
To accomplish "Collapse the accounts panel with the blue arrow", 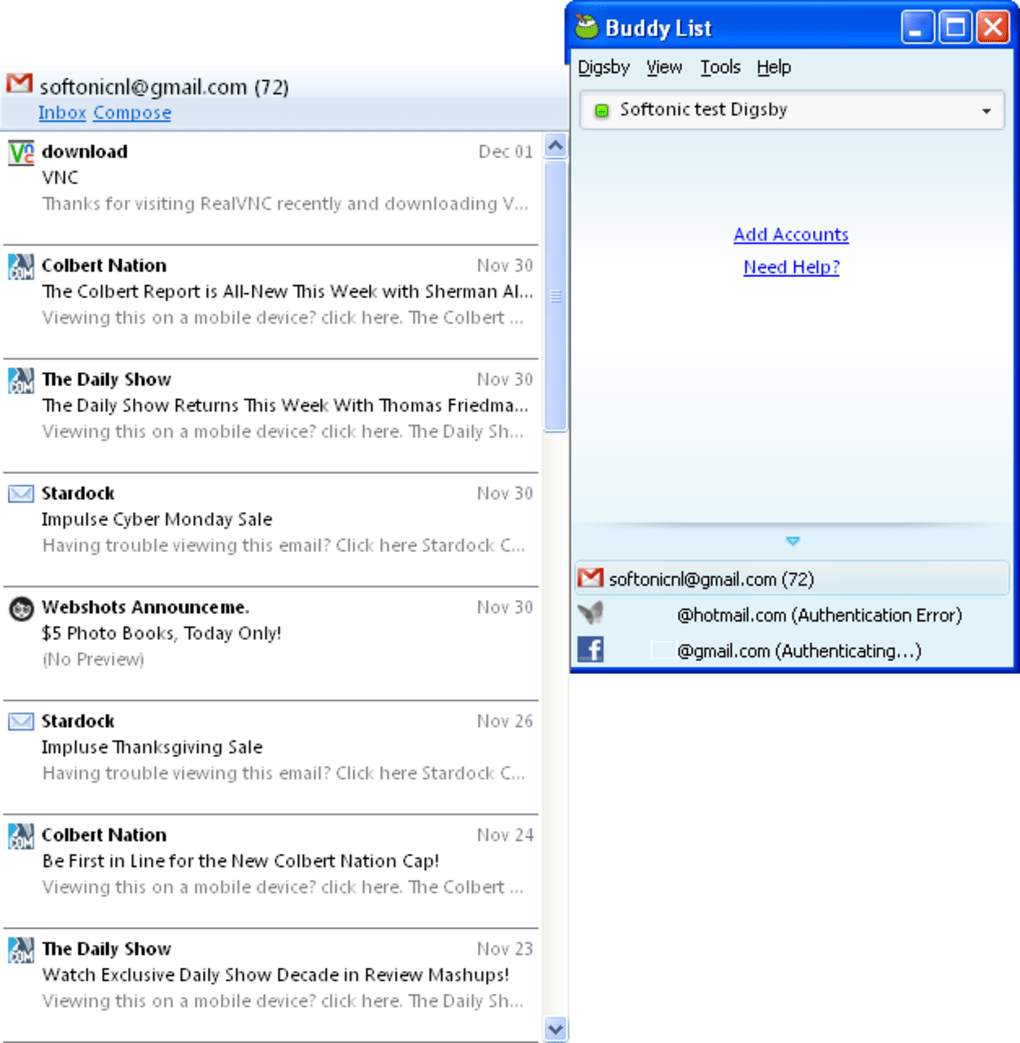I will (792, 541).
